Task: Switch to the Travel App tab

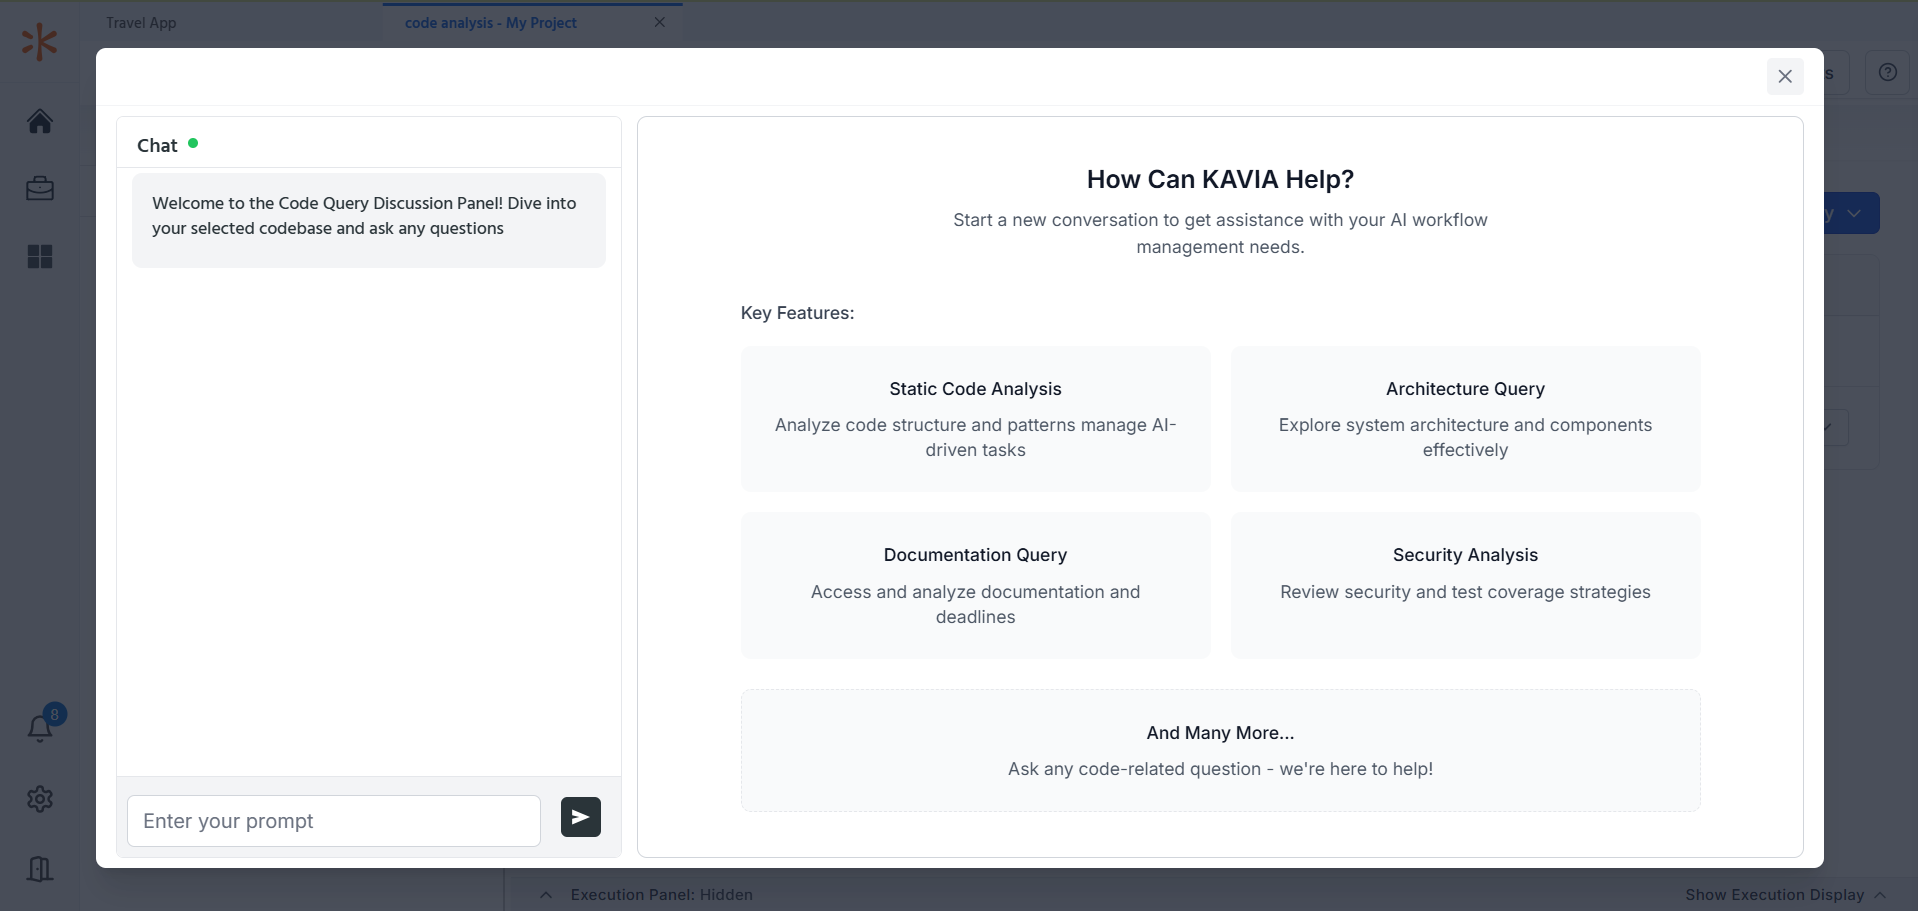Action: point(141,23)
